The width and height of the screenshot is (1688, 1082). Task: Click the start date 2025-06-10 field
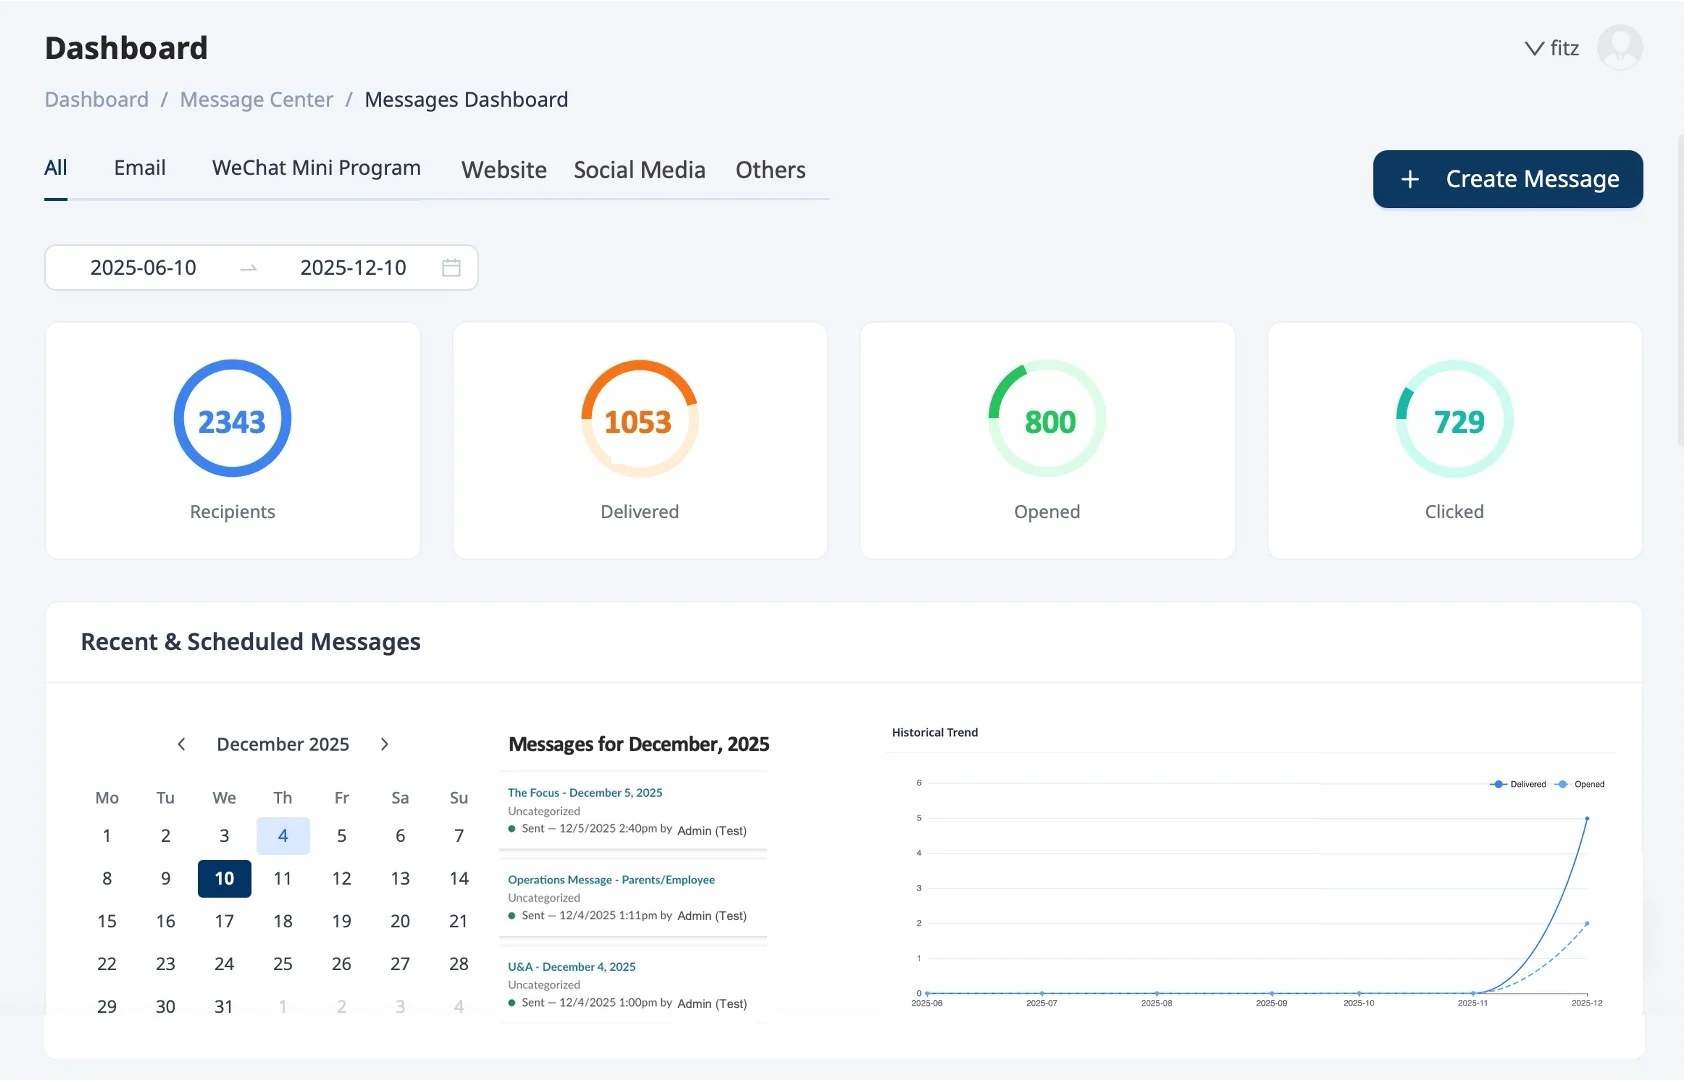(143, 268)
